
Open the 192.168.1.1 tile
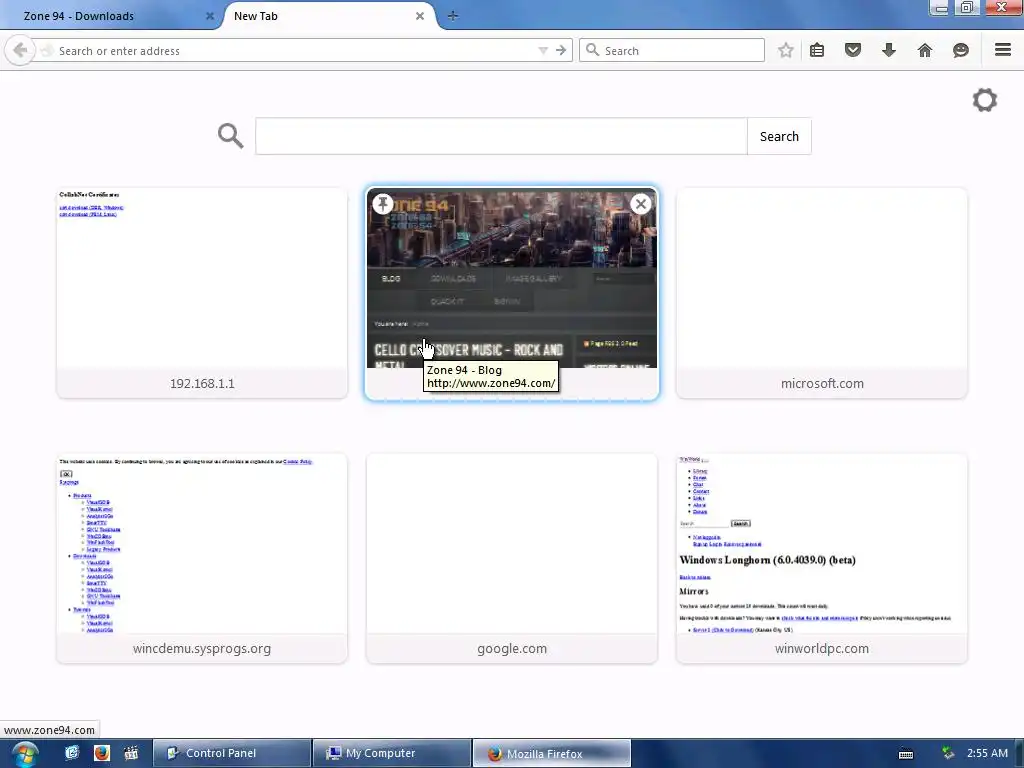click(x=202, y=293)
